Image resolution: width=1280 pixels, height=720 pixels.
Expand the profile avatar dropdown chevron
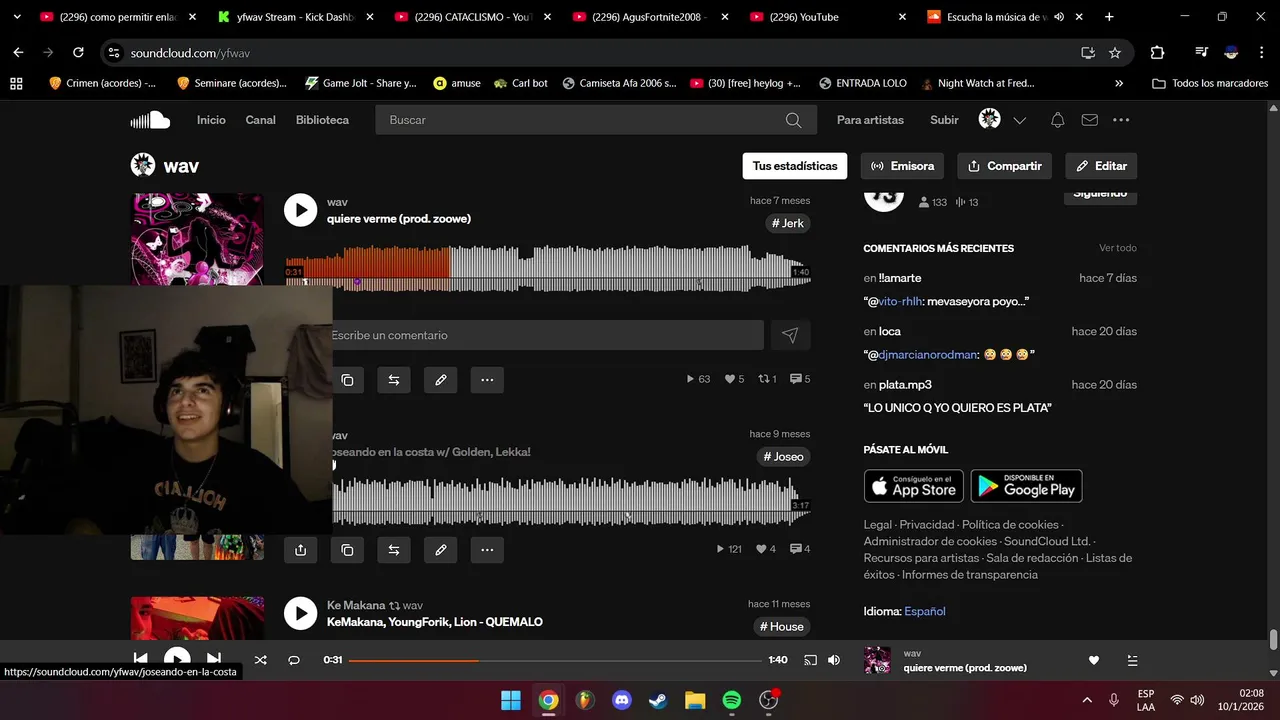[x=1019, y=120]
